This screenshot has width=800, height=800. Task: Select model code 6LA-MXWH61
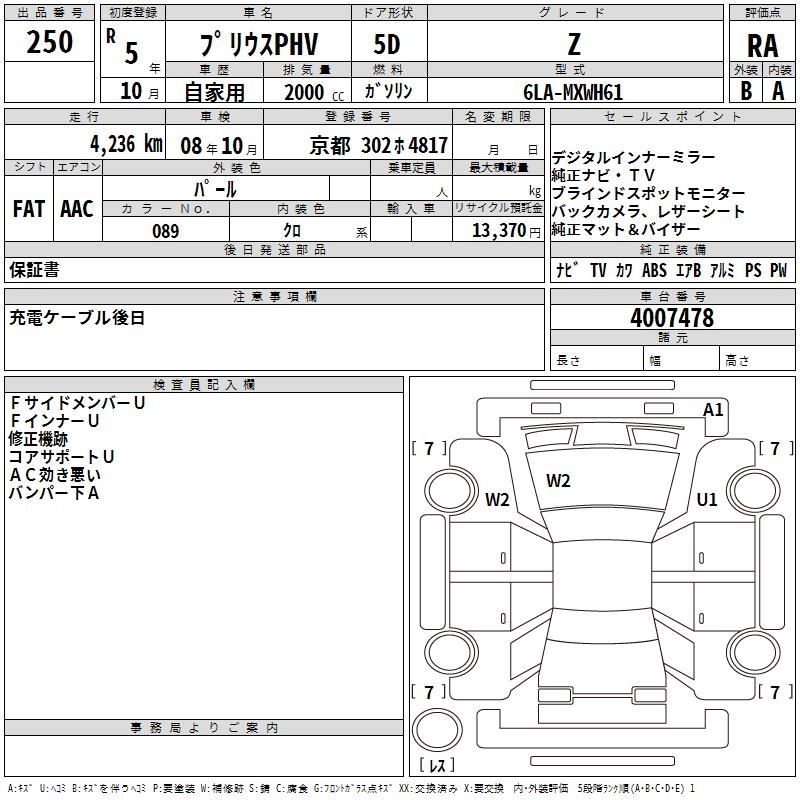click(x=573, y=92)
